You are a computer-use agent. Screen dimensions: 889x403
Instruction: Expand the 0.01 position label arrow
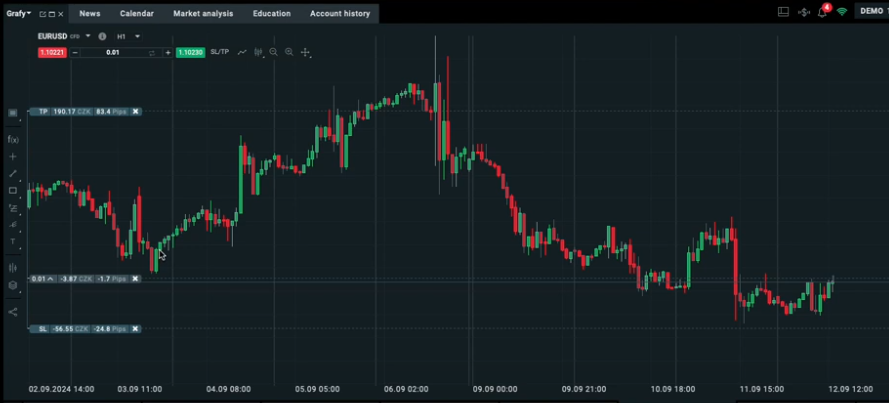[50, 279]
